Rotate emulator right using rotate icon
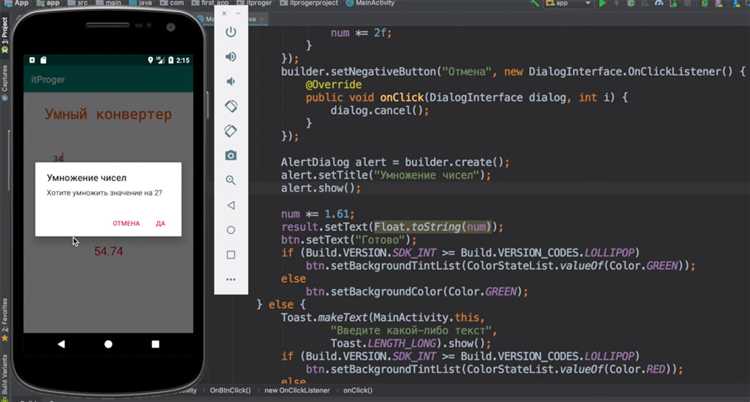The width and height of the screenshot is (750, 402). 231,131
